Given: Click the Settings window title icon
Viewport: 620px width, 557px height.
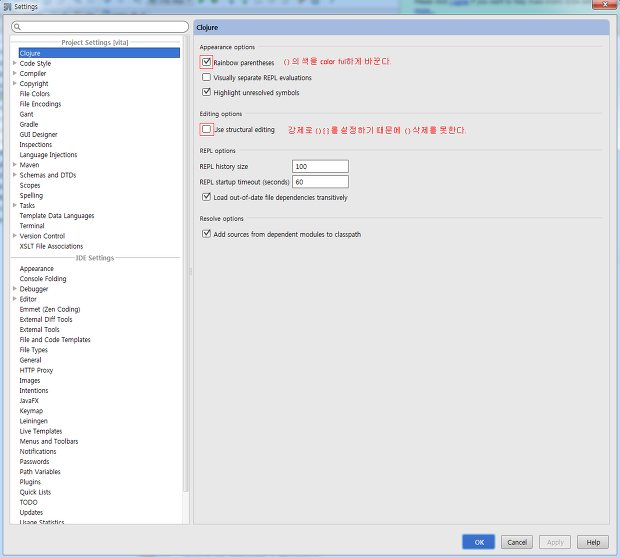Looking at the screenshot, I should [x=8, y=7].
